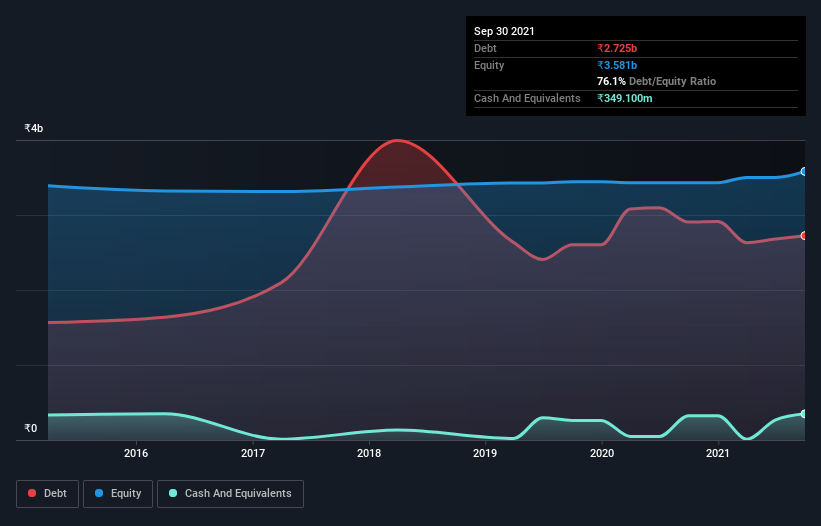
Task: Click the 2016 x-axis label
Action: tap(136, 453)
